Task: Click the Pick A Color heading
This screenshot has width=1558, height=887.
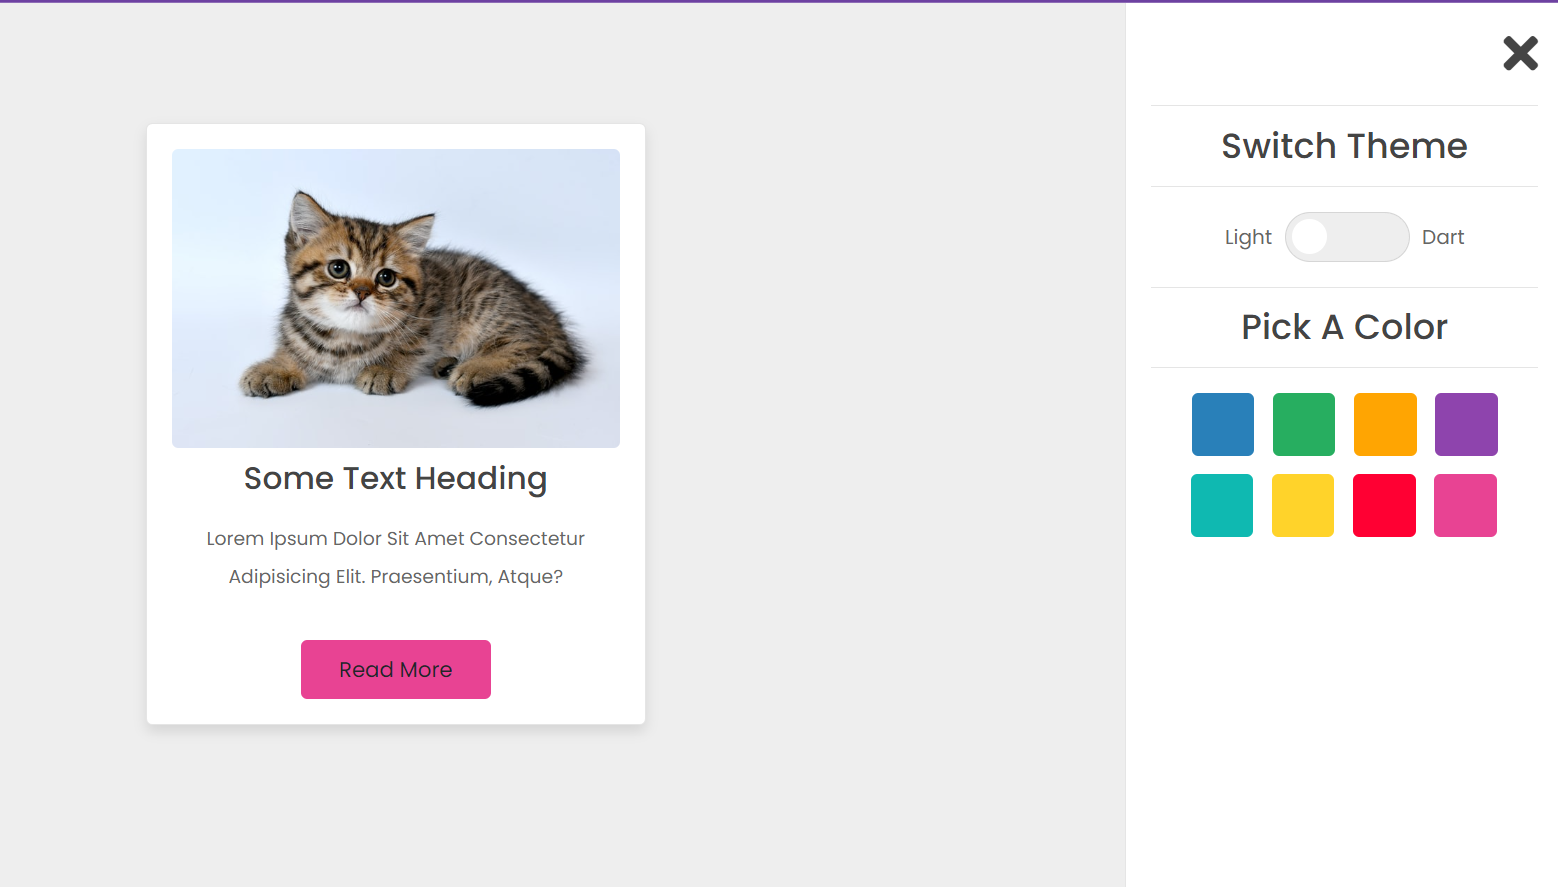Action: tap(1344, 327)
